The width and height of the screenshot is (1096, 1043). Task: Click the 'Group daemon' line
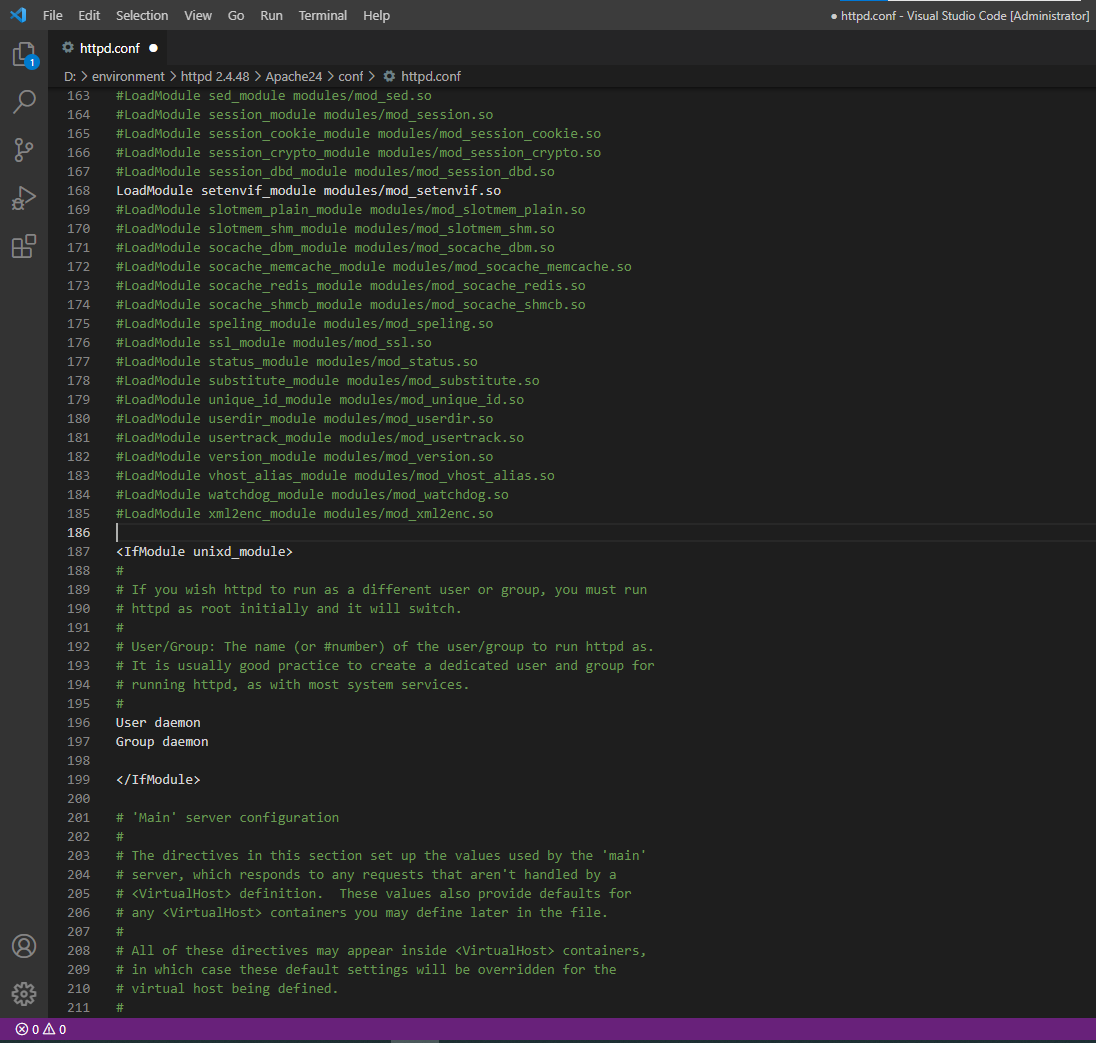162,742
